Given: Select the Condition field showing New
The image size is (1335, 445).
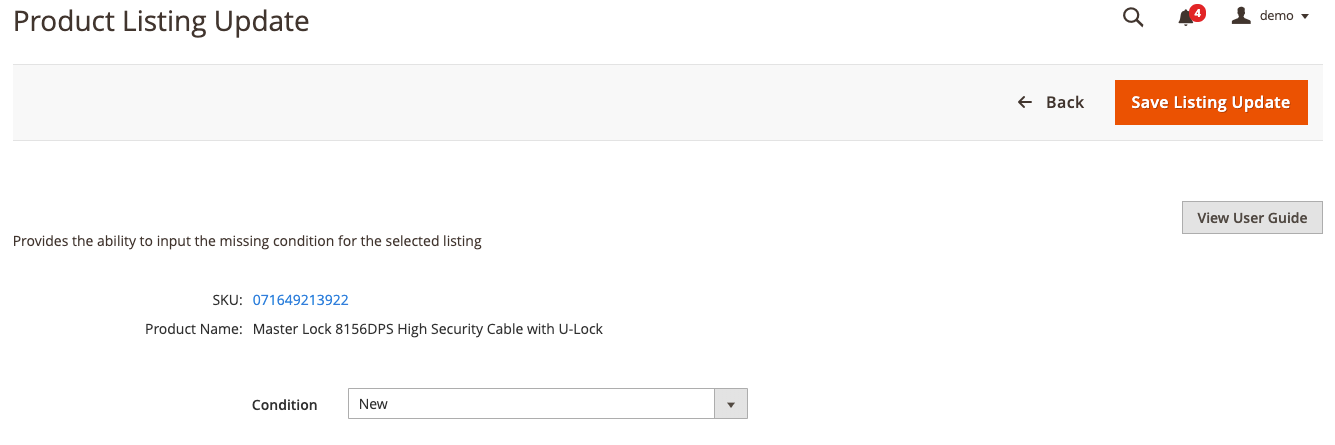Looking at the screenshot, I should [547, 404].
